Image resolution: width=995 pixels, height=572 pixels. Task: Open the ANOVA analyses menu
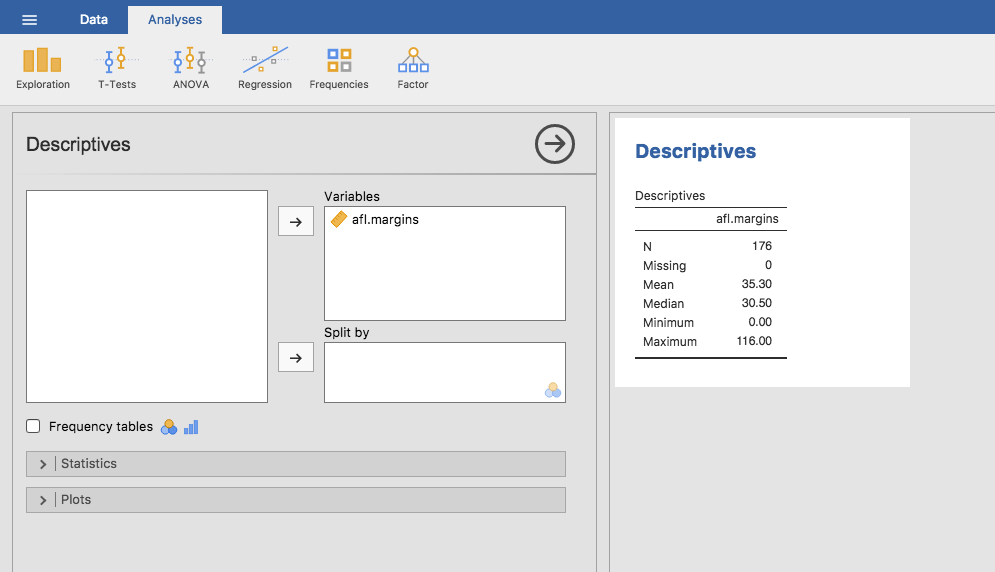[x=190, y=69]
